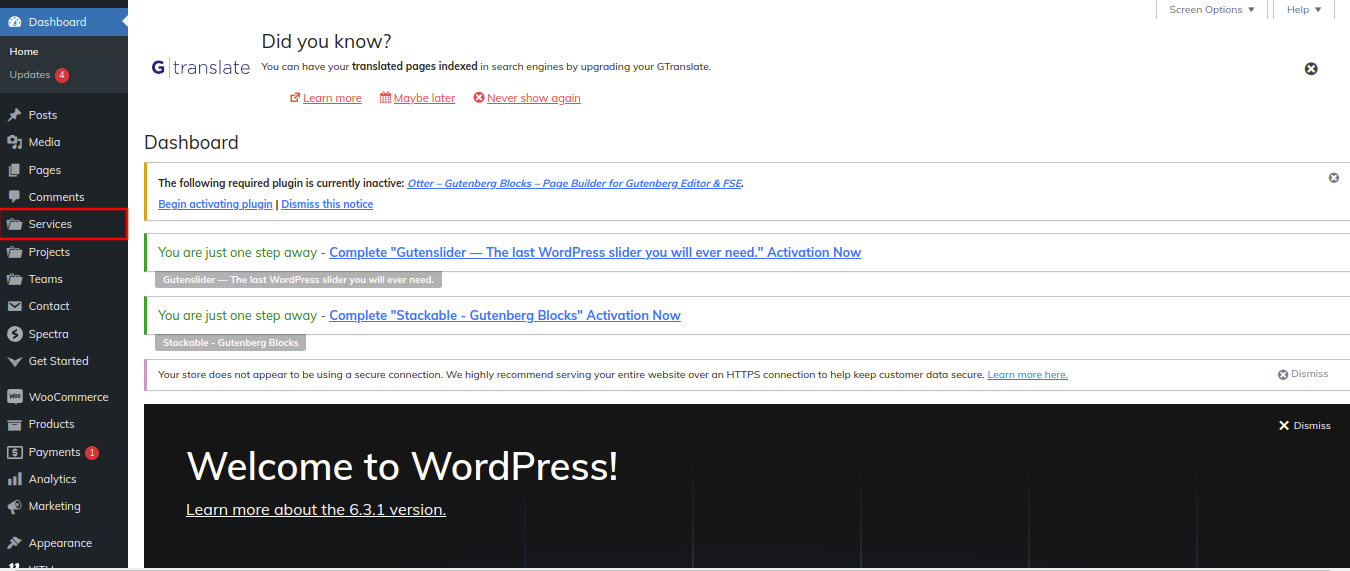1350x571 pixels.
Task: Dismiss the inactive plugin notice via X icon
Action: coord(1333,177)
